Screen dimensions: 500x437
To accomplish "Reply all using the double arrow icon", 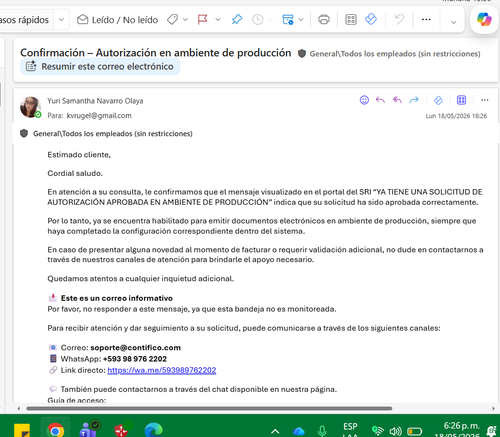I will [397, 100].
